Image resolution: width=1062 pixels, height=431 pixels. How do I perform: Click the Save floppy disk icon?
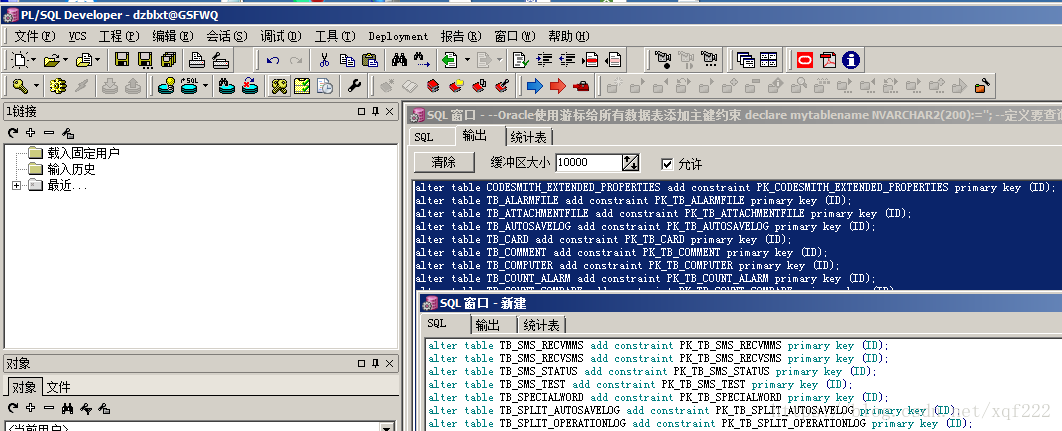tap(122, 60)
